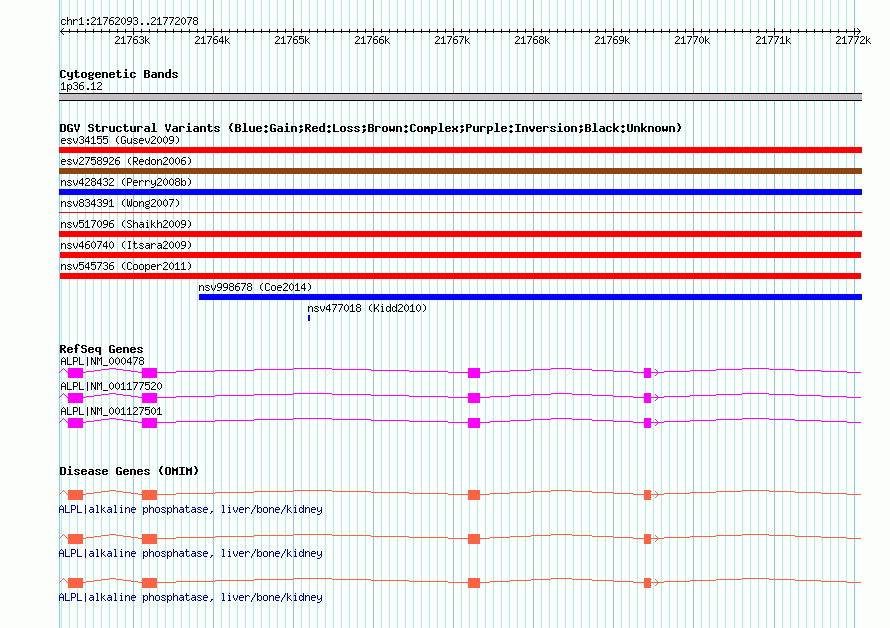The height and width of the screenshot is (628, 890).
Task: Open the ALPL|NM_000478 transcript label
Action: (102, 361)
